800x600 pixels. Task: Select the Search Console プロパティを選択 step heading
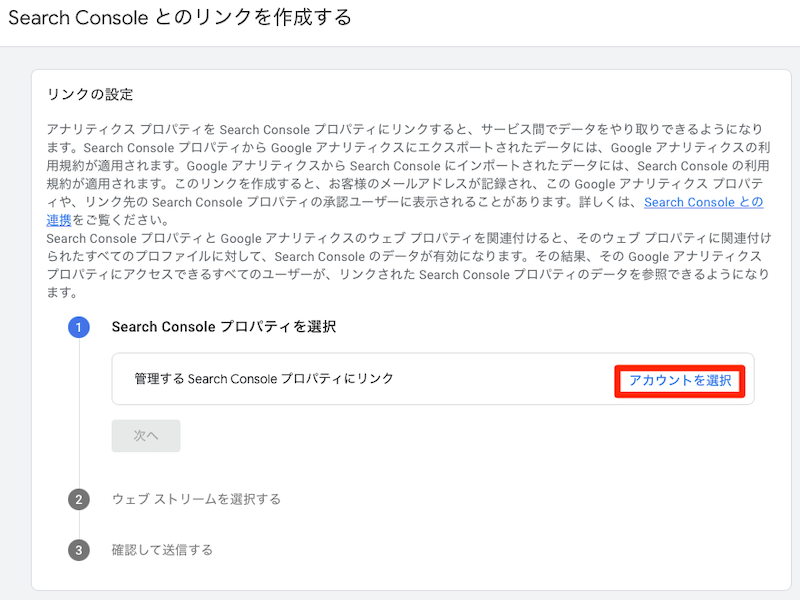coord(223,327)
